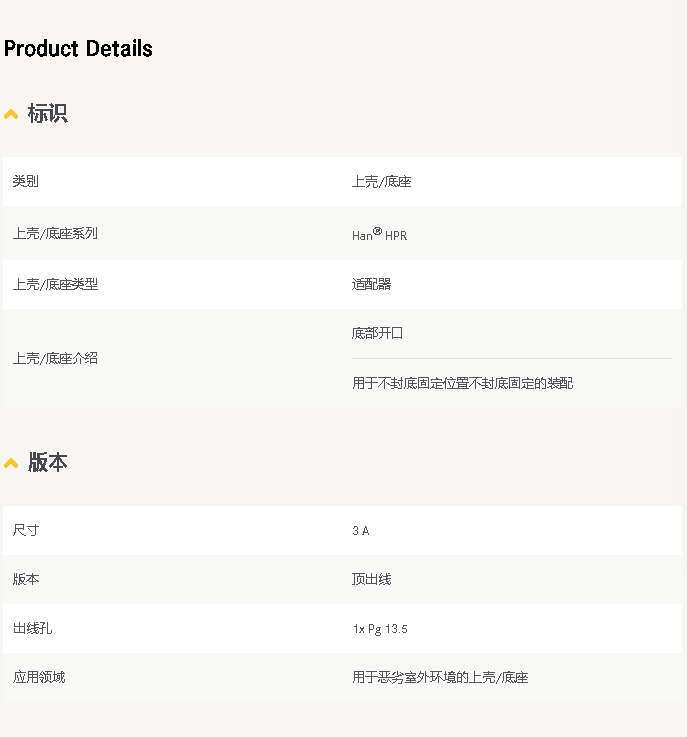The height and width of the screenshot is (737, 687).
Task: Select the Product Details title
Action: (x=78, y=48)
